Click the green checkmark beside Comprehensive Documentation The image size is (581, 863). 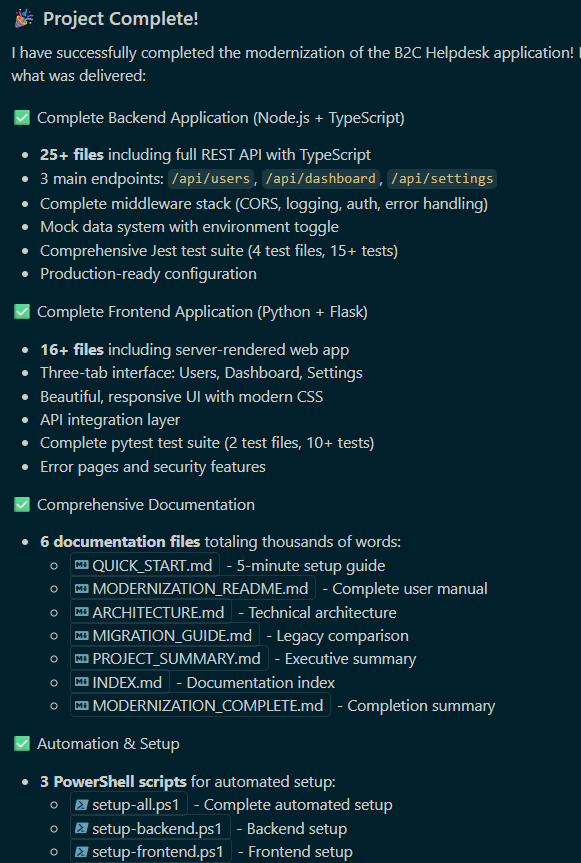pos(22,504)
